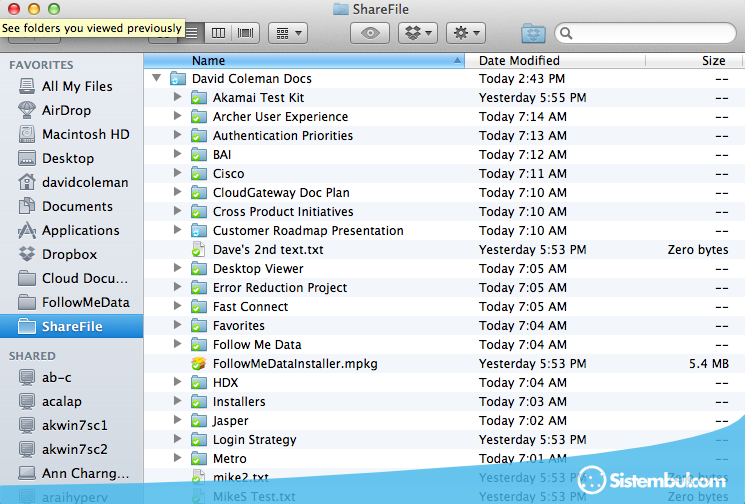Screen dimensions: 745x504
Task: Click the FAVORITES sidebar heading
Action: (41, 65)
